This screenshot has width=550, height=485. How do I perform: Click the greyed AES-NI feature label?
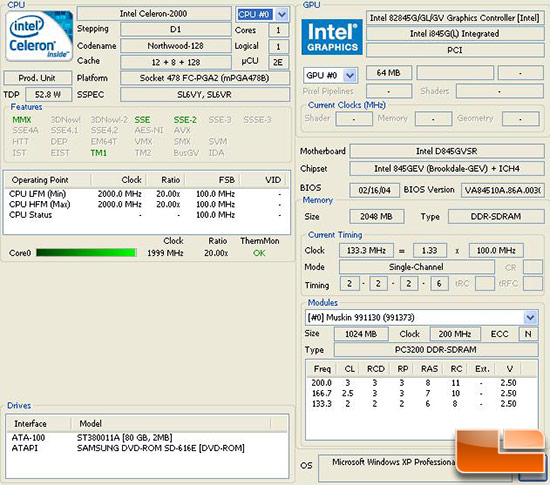click(149, 130)
